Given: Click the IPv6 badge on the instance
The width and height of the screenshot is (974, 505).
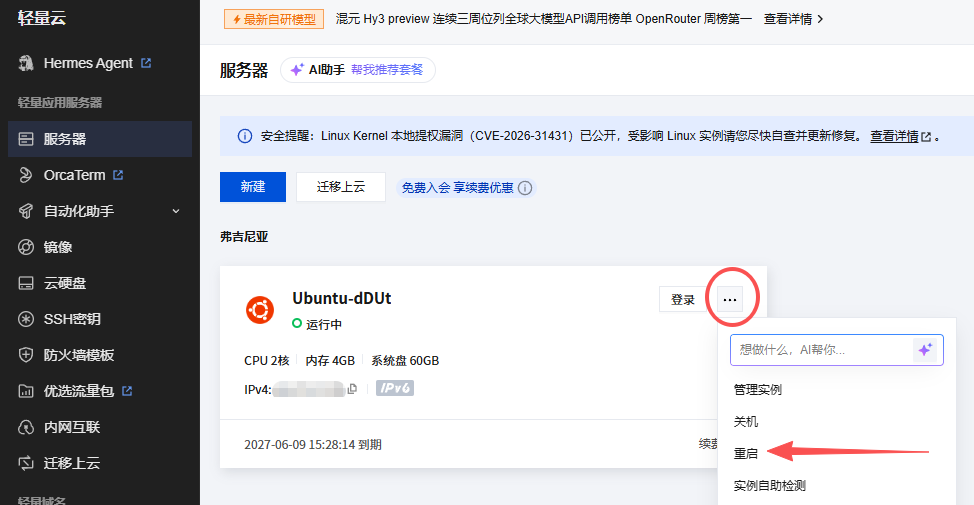Looking at the screenshot, I should tap(395, 388).
